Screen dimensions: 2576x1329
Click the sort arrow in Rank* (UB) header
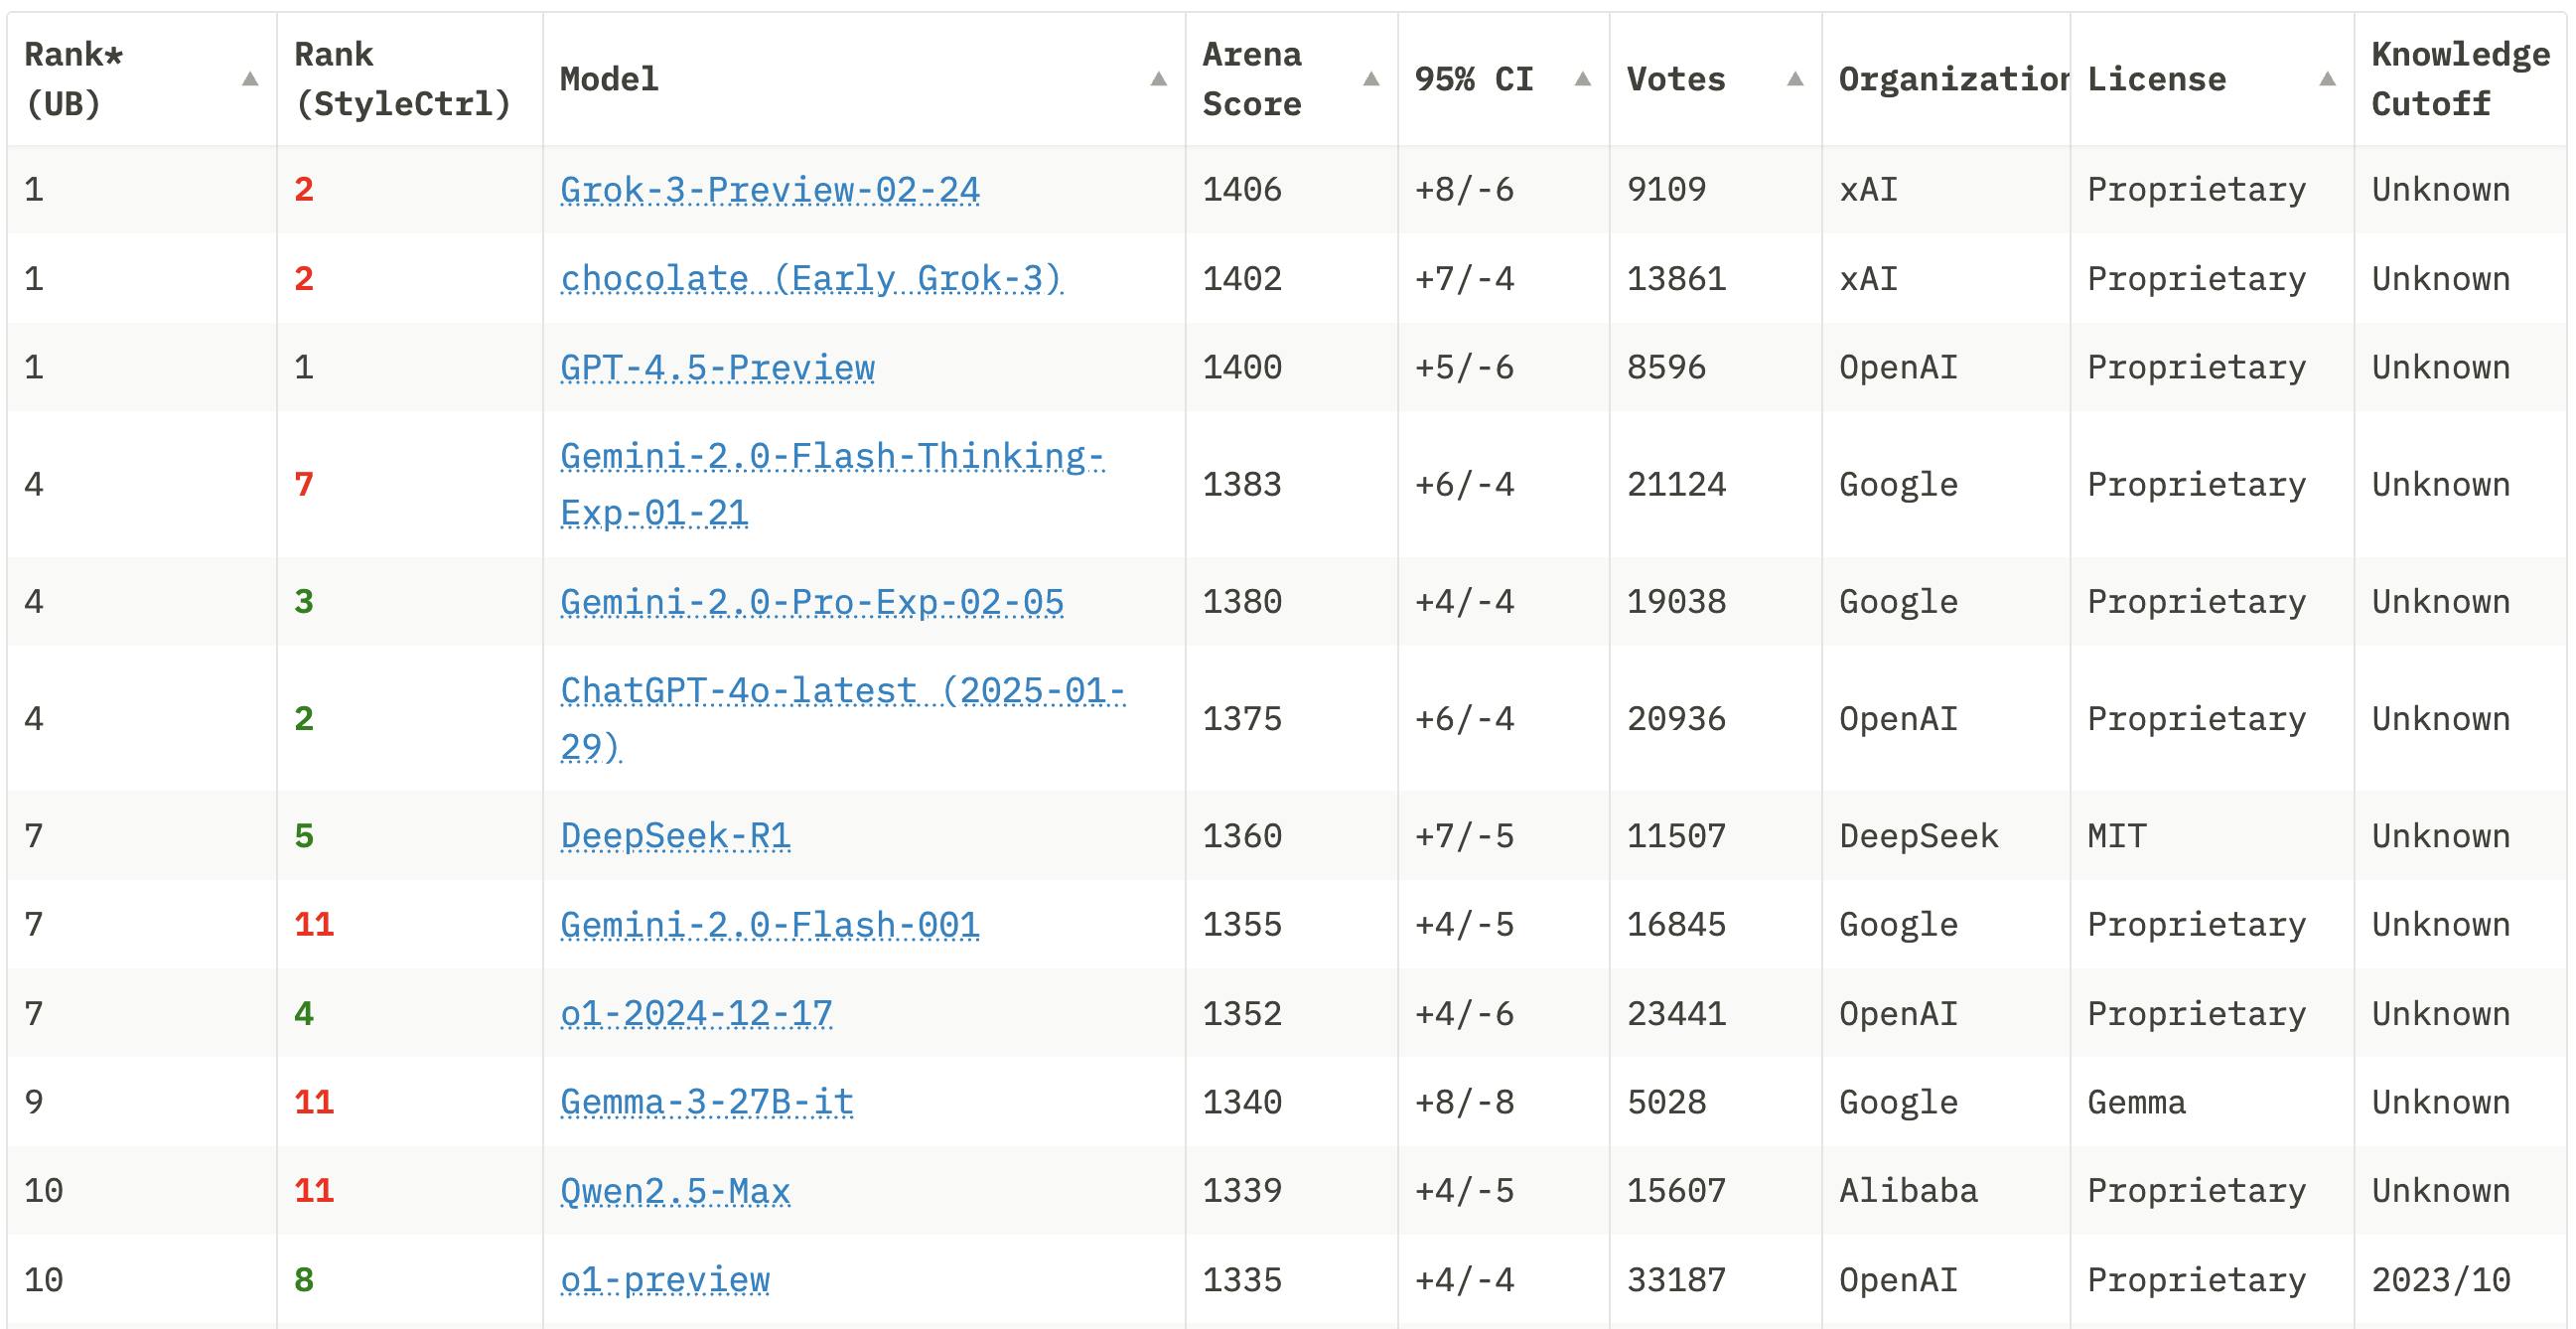(x=250, y=79)
